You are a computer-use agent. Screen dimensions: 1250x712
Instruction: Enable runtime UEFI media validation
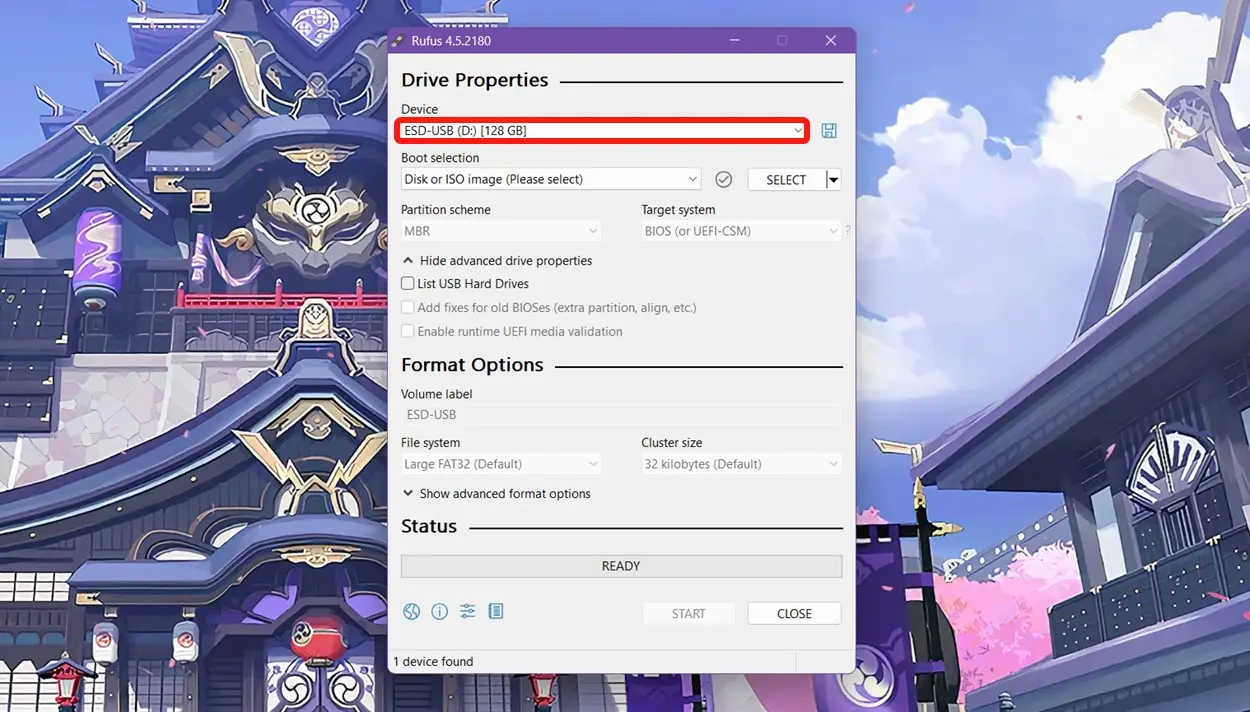click(x=408, y=331)
